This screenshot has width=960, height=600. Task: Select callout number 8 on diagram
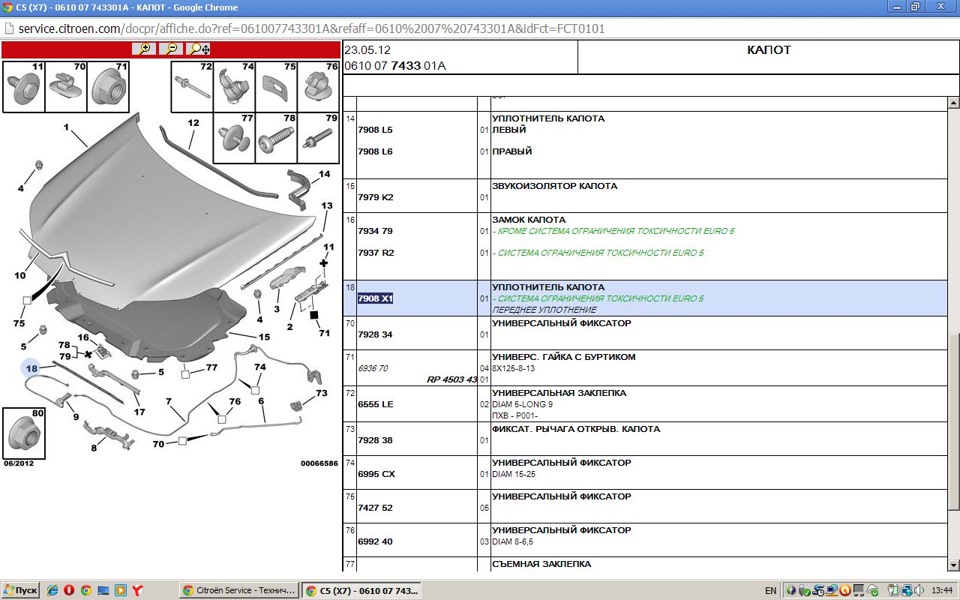pyautogui.click(x=94, y=448)
